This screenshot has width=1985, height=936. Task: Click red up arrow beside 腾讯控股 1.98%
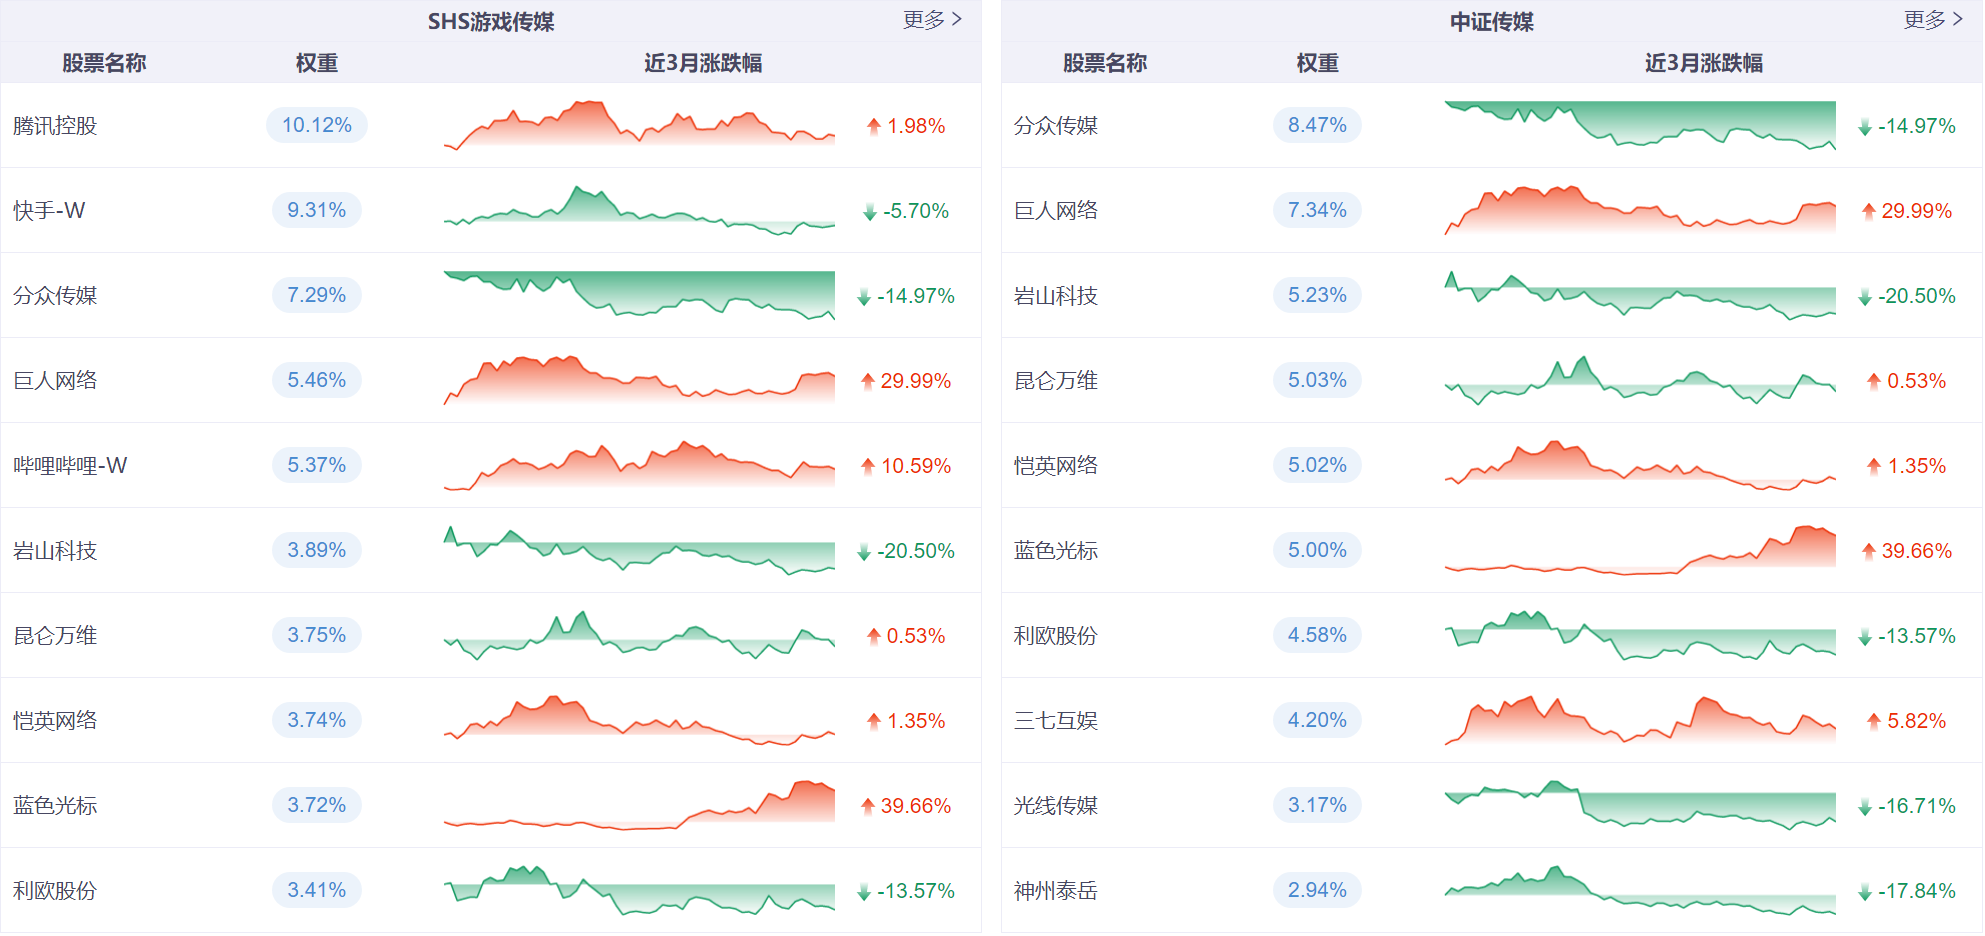coord(874,126)
